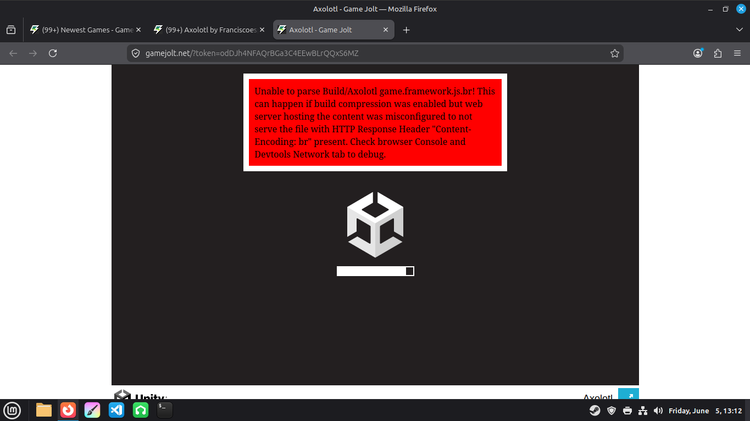Open the clock showing Friday, June 5
750x421 pixels.
coord(705,410)
